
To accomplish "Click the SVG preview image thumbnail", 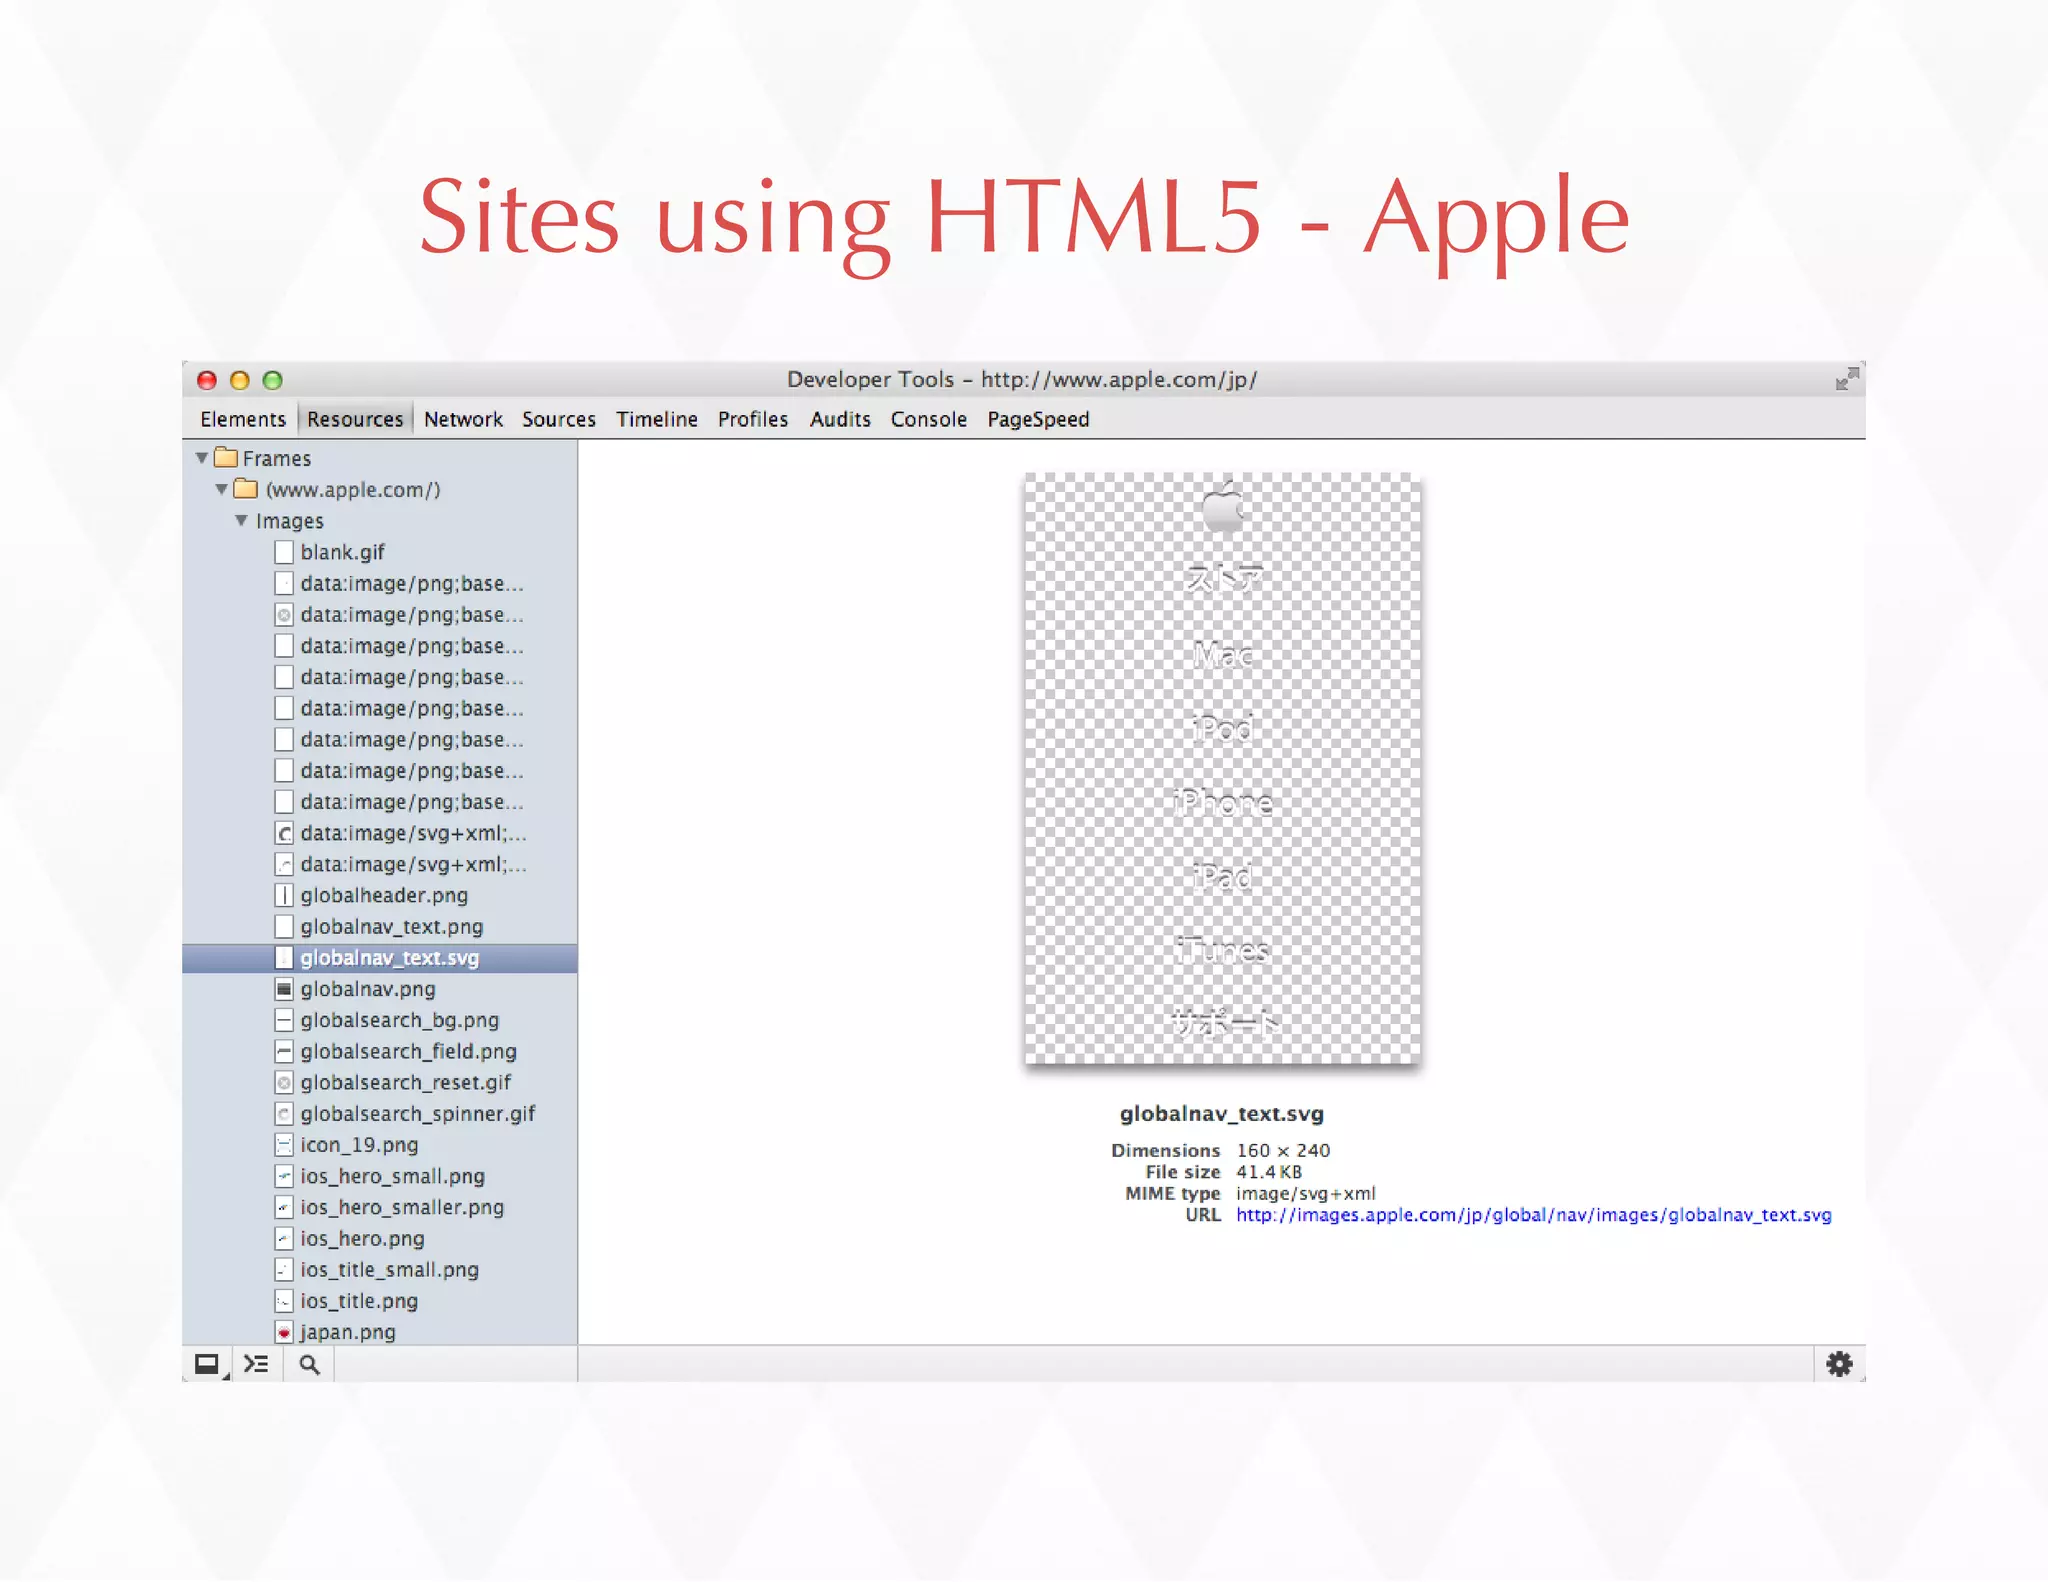I will coord(1222,768).
